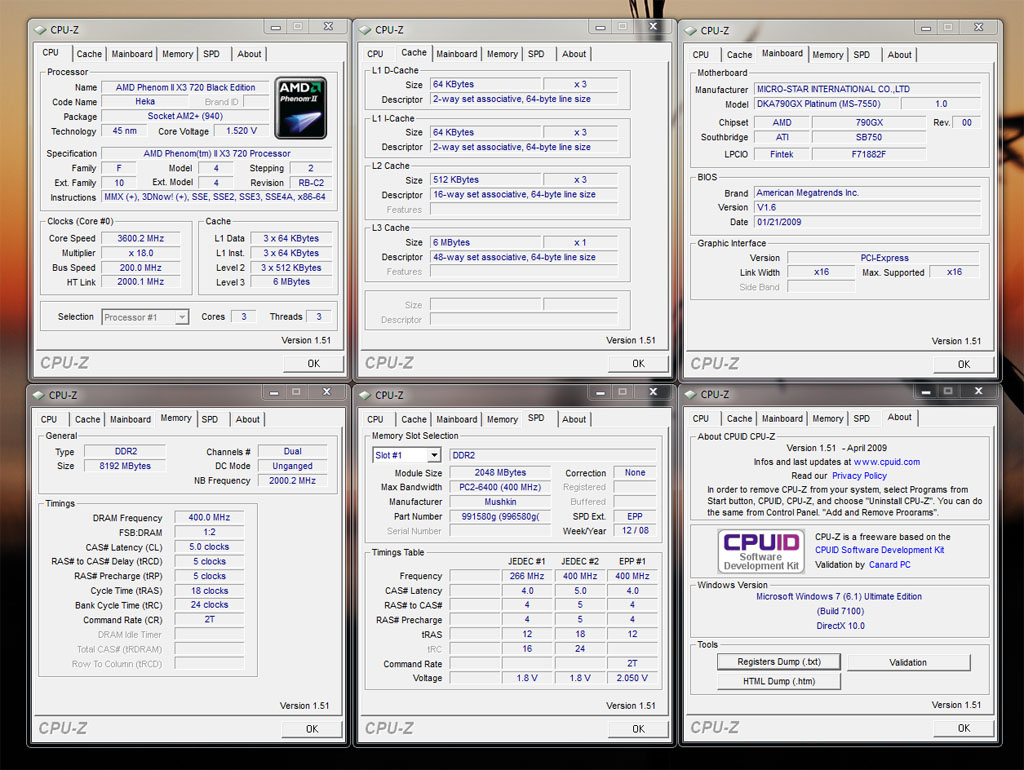This screenshot has height=770, width=1024.
Task: Switch to SPD tab in the Mainboard window
Action: [x=861, y=55]
